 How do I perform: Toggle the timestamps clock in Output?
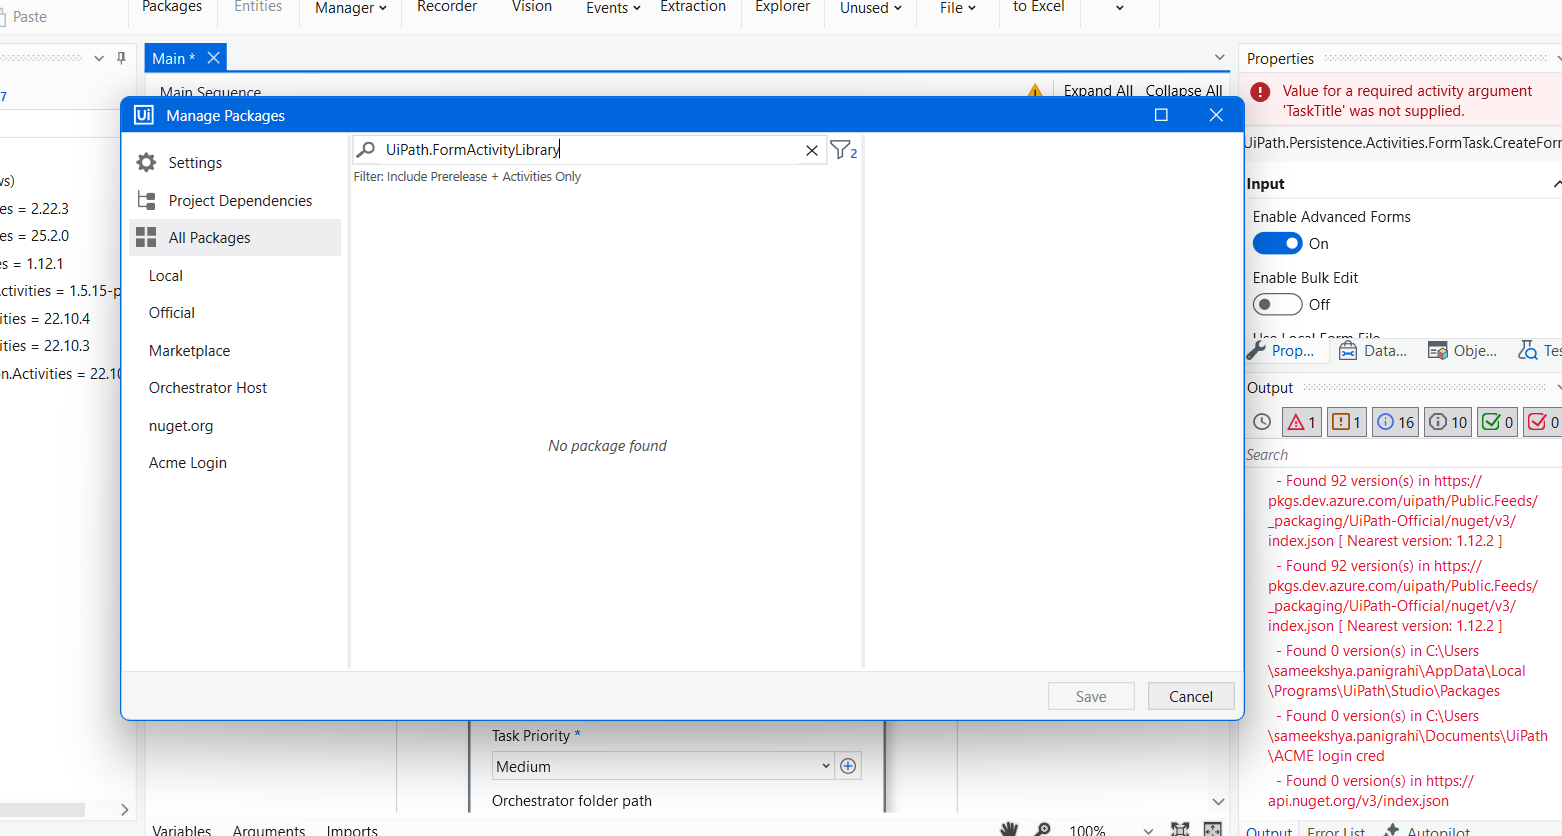tap(1262, 422)
